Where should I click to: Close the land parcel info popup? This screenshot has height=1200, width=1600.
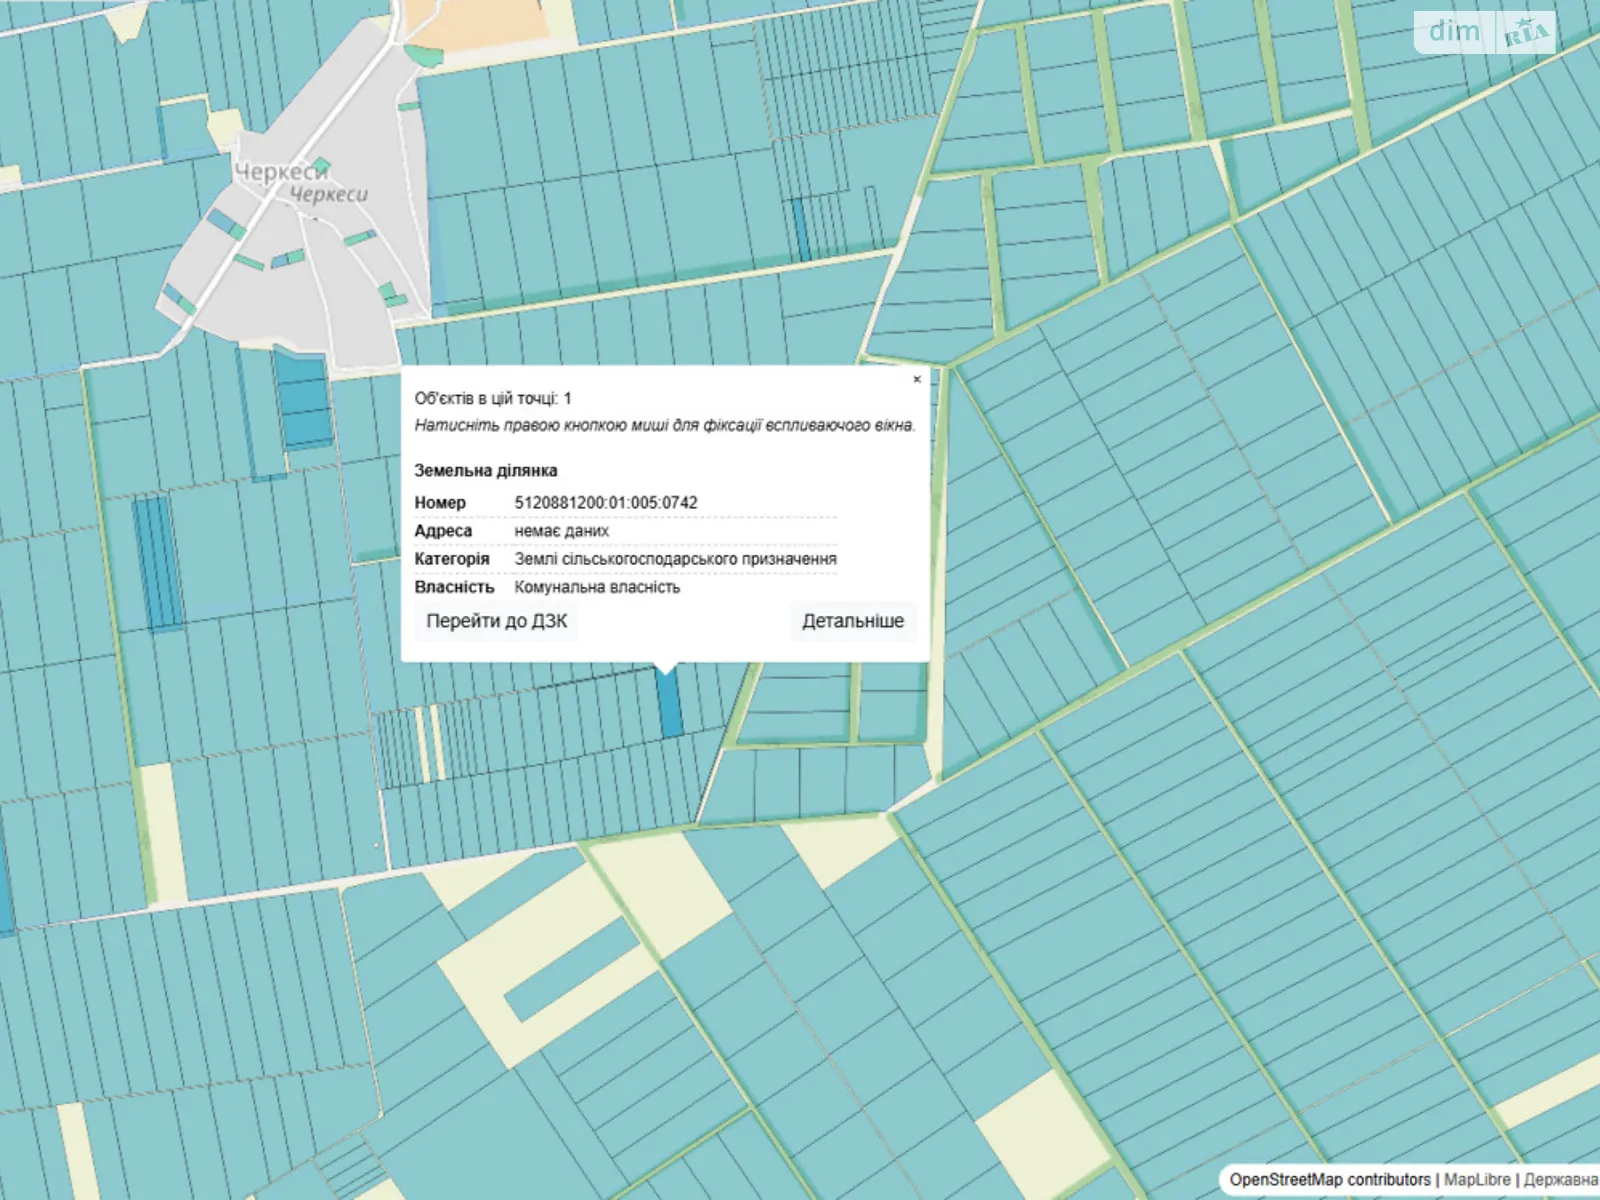[916, 380]
